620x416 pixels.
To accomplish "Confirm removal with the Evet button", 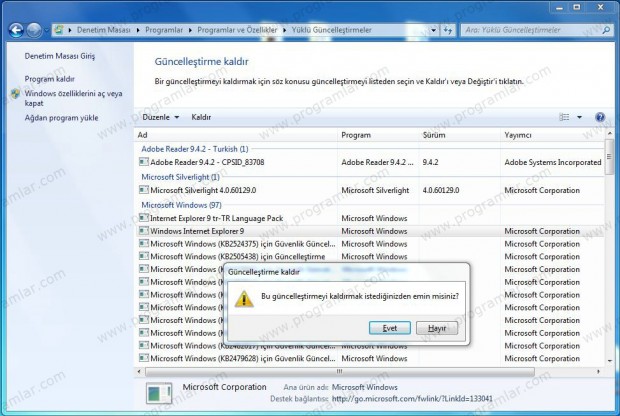I will pyautogui.click(x=390, y=328).
